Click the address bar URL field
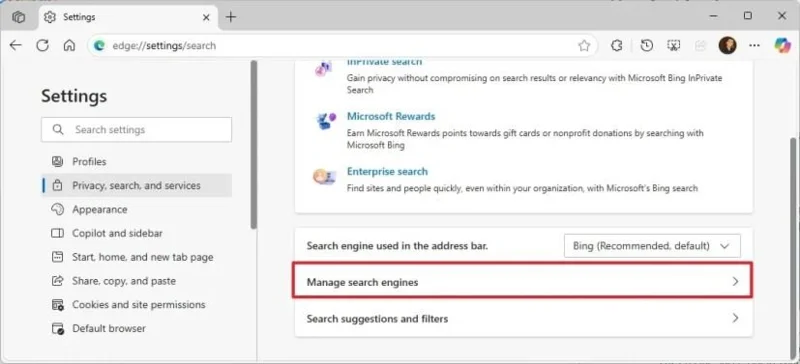This screenshot has height=364, width=800. click(342, 45)
